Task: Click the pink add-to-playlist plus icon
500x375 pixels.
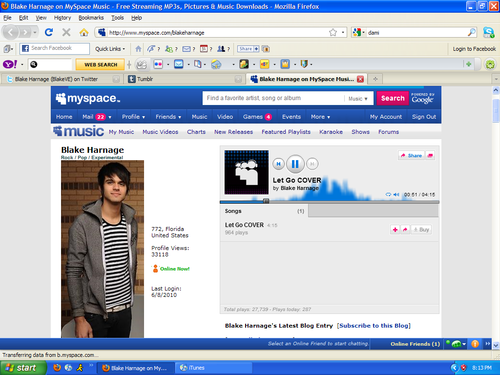Action: tap(395, 229)
